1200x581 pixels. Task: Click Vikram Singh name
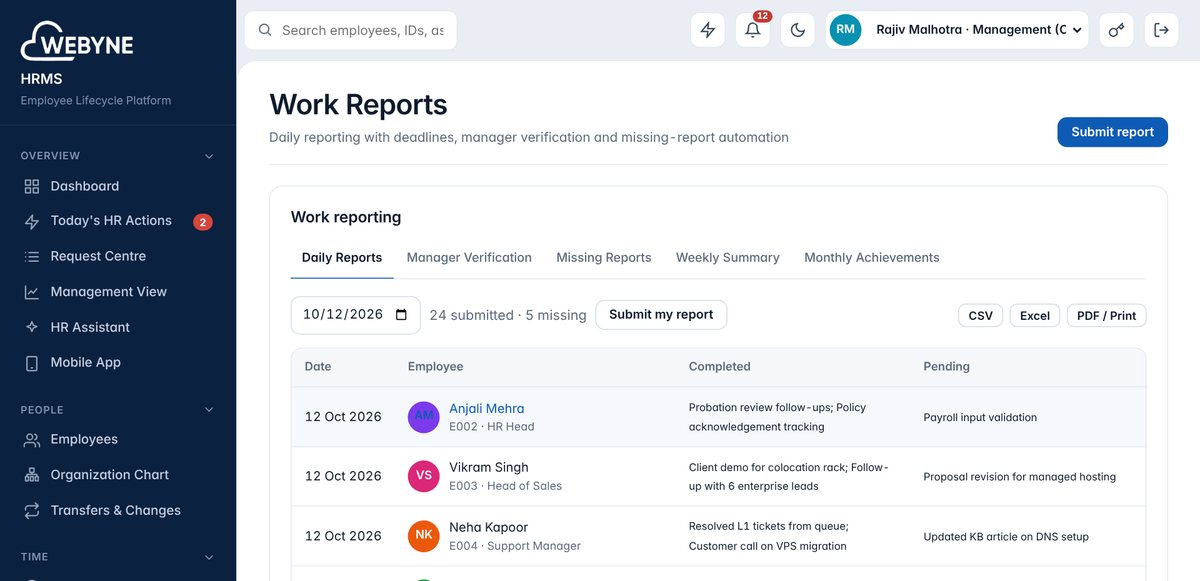pos(489,468)
